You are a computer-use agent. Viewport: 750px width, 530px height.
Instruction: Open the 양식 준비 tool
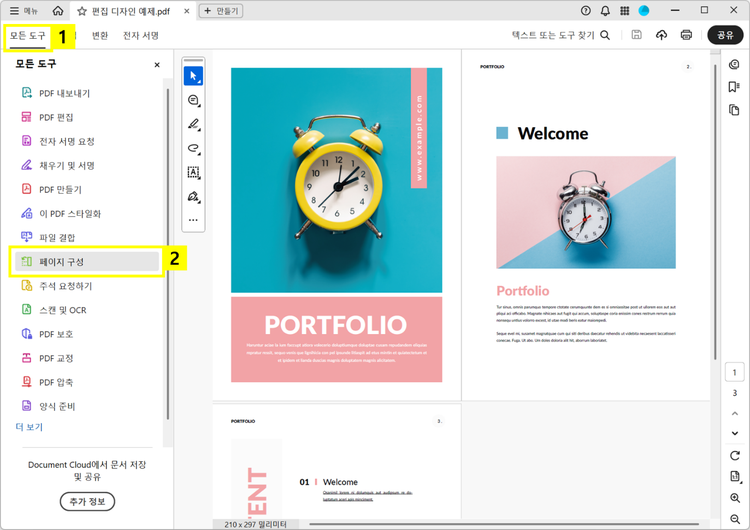(x=86, y=406)
